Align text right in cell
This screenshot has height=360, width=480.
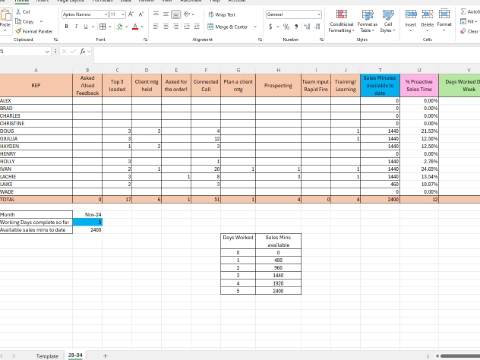[176, 26]
